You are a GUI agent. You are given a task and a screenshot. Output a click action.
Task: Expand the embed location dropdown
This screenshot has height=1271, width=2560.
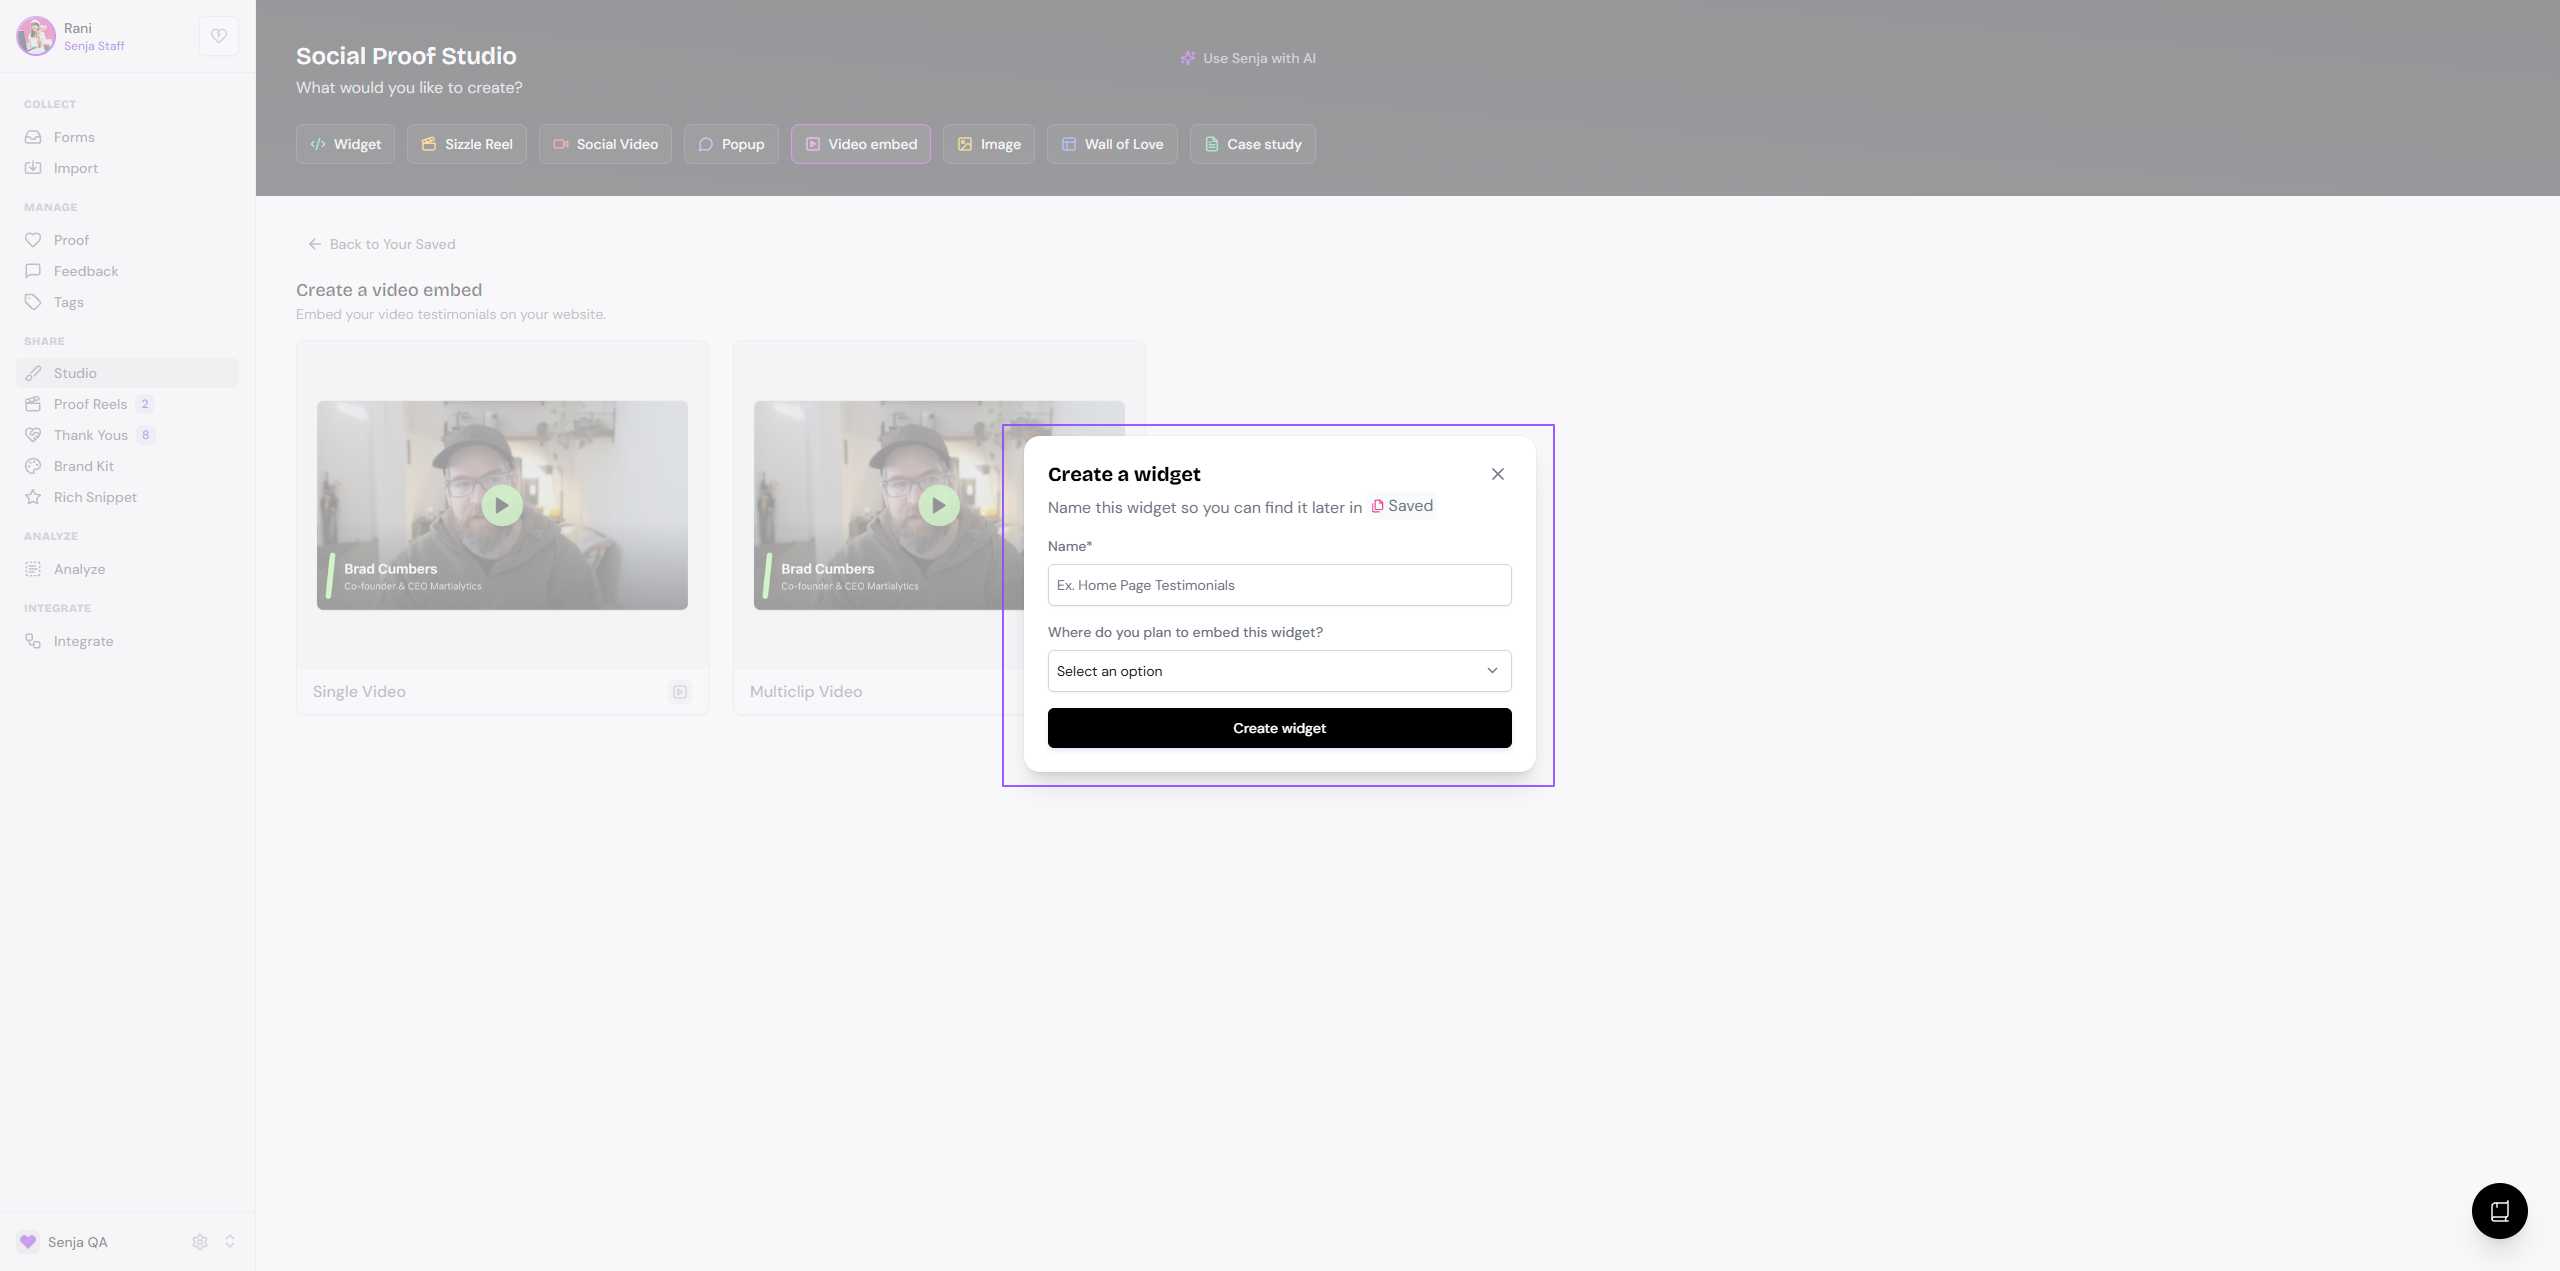coord(1279,671)
